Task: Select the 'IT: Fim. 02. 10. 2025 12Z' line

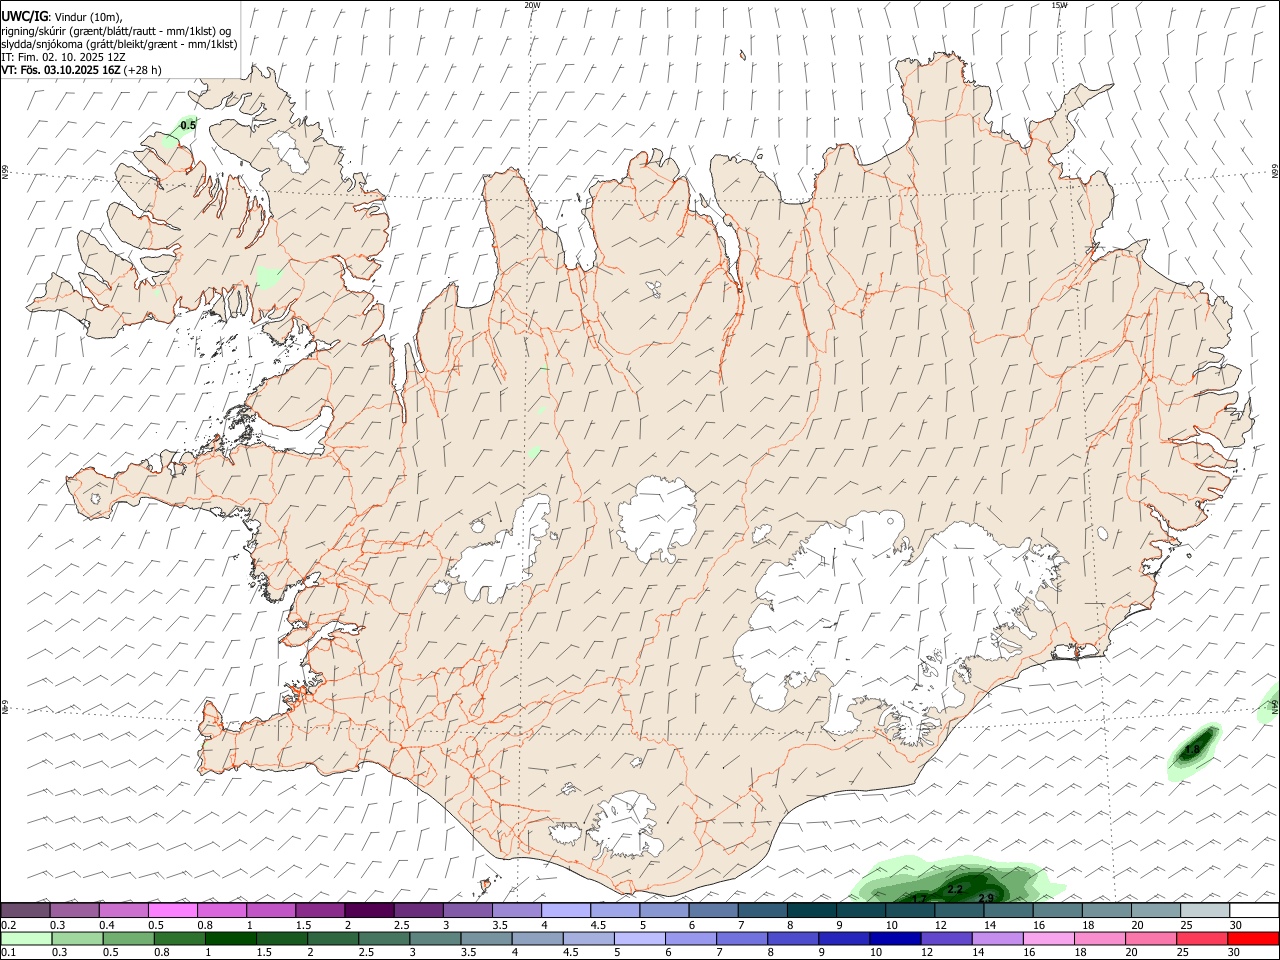Action: point(63,57)
